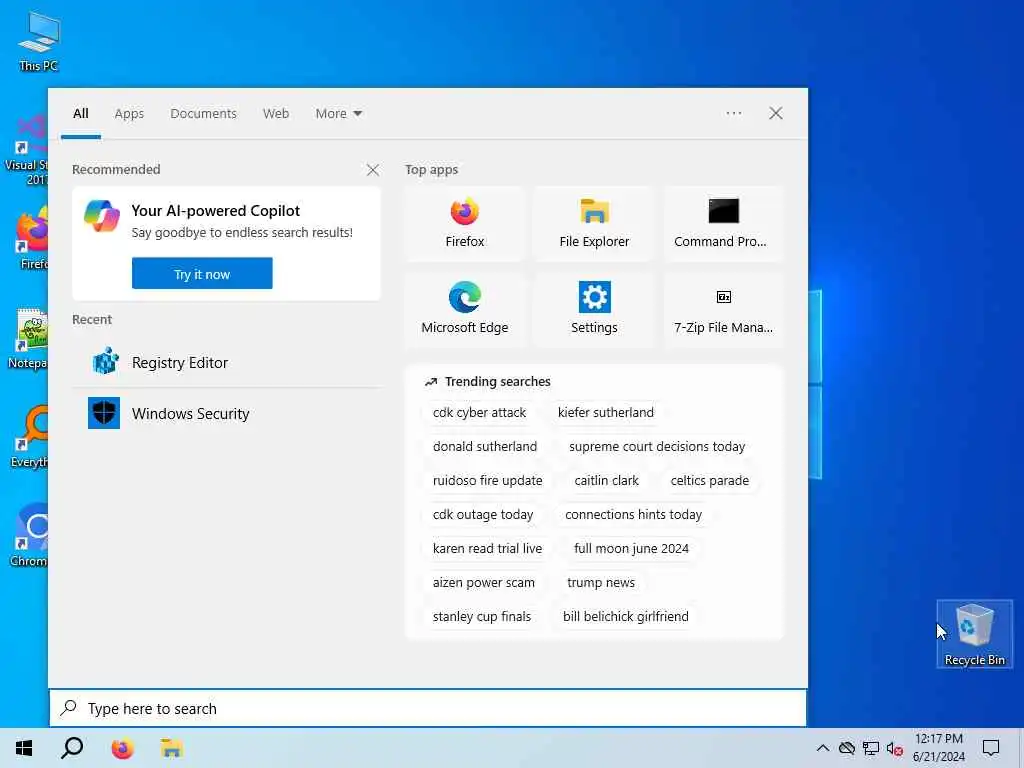Search trending 'full moon june 2024'
This screenshot has width=1024, height=768.
tap(631, 549)
